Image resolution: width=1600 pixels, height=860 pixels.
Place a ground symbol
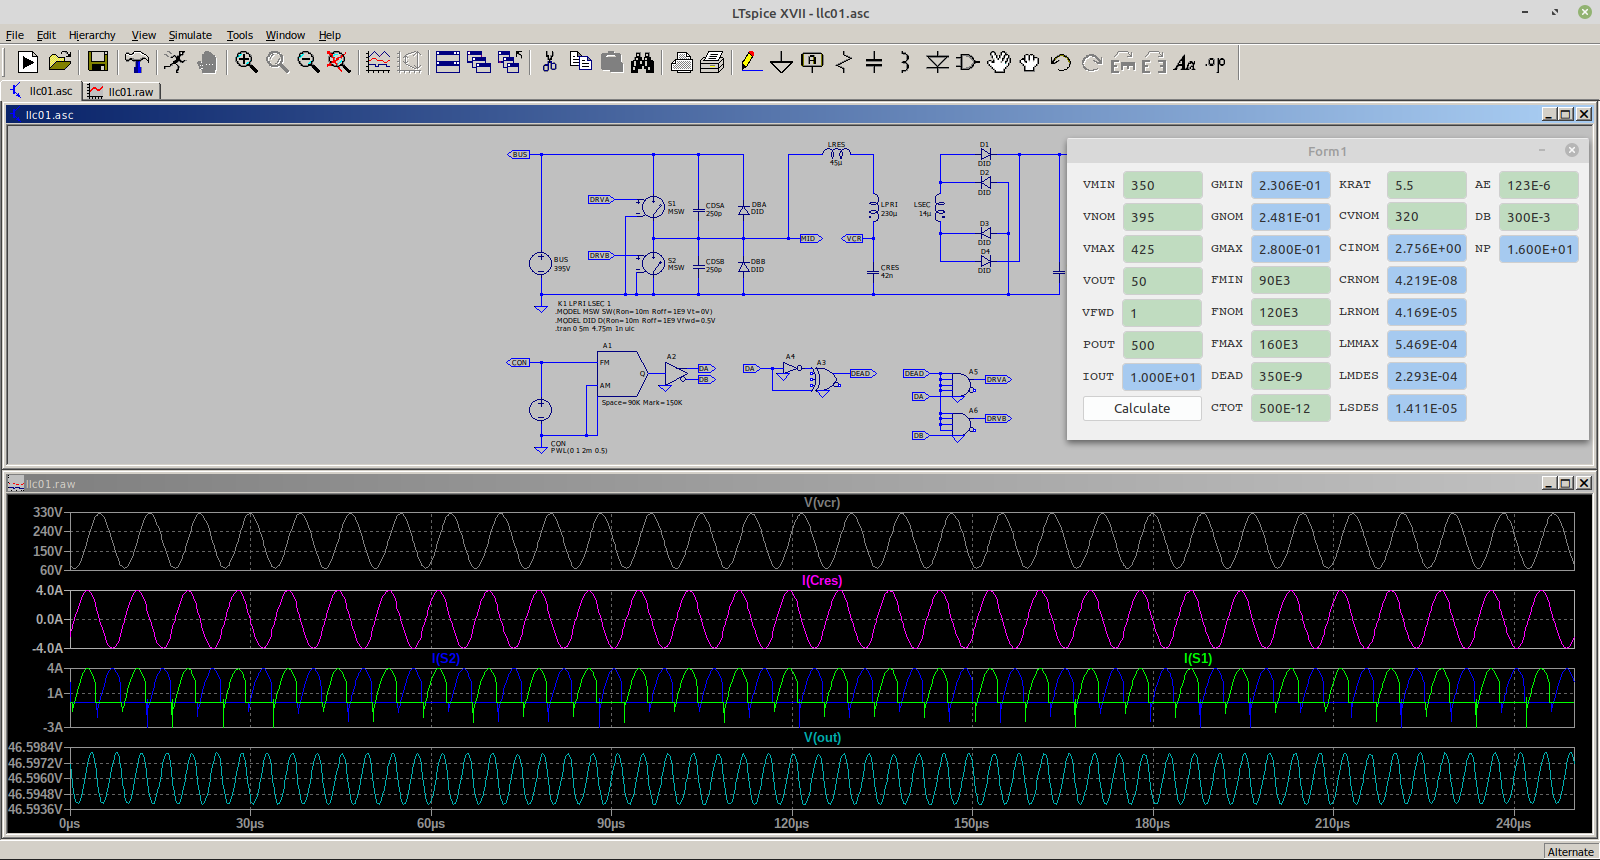pyautogui.click(x=781, y=62)
